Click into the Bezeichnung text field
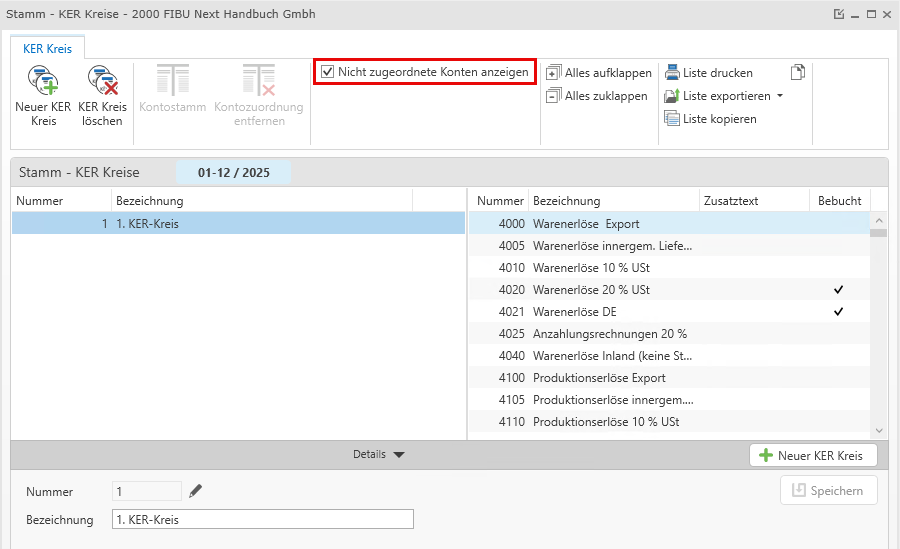900x549 pixels. click(x=262, y=520)
